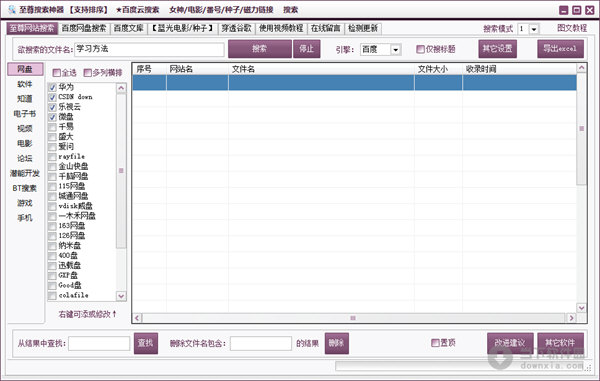Select the 电影 category
This screenshot has height=381, width=600.
(25, 144)
